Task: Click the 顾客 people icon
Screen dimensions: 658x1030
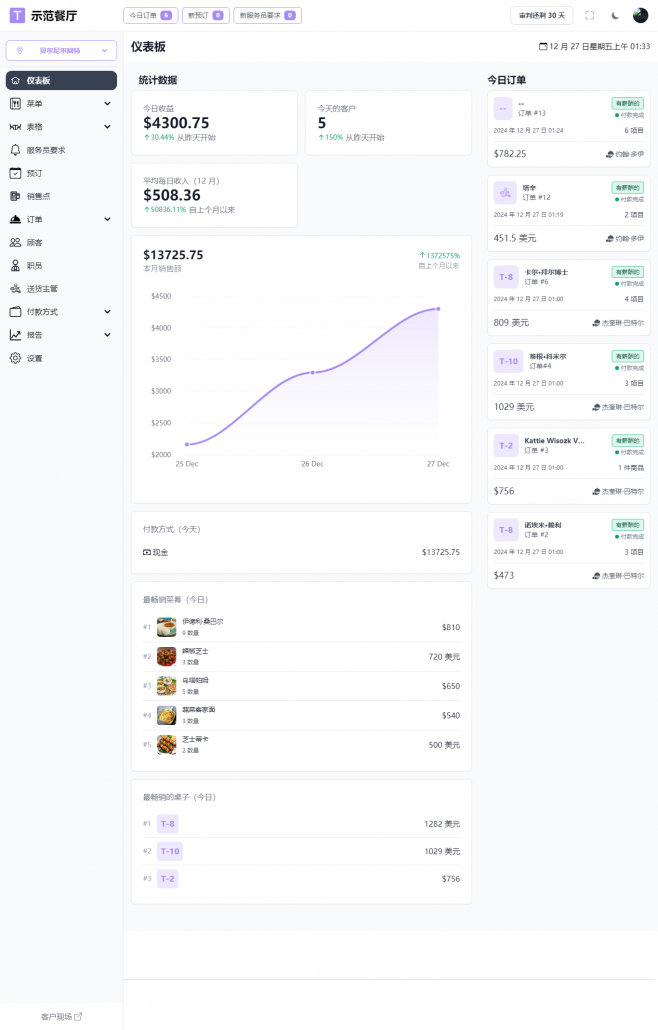Action: pos(15,242)
